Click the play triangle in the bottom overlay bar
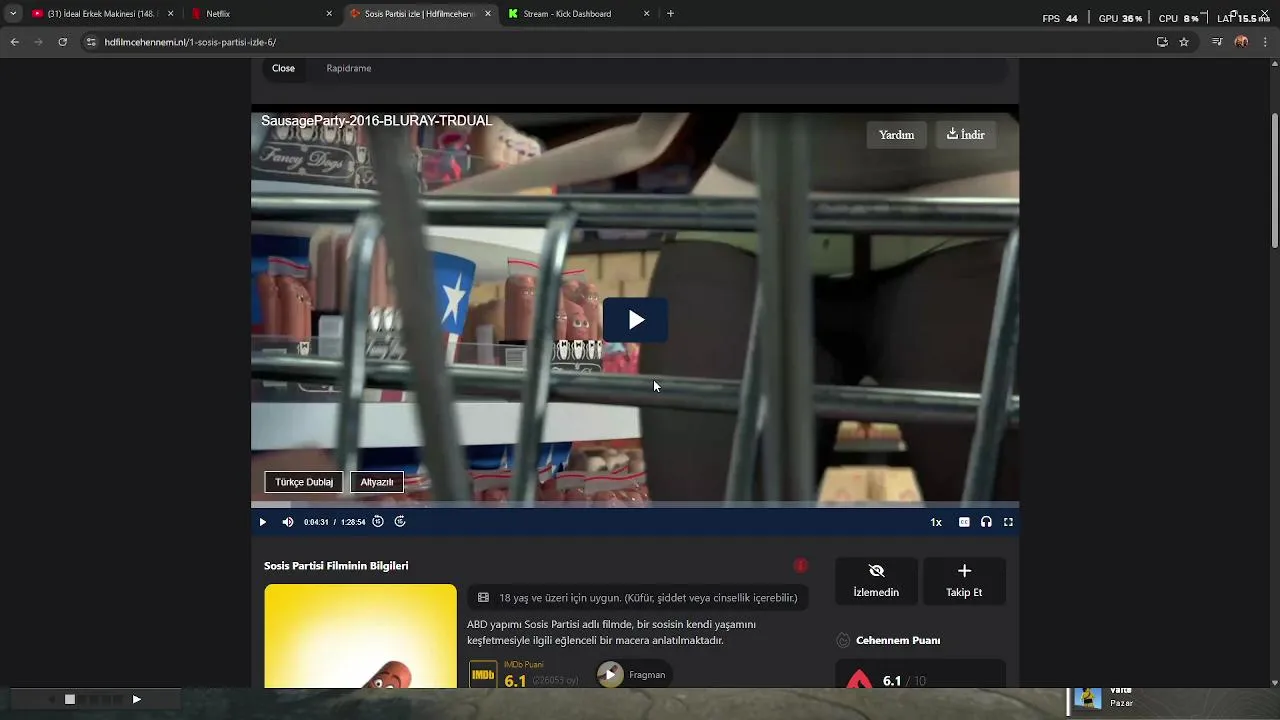This screenshot has height=720, width=1280. pyautogui.click(x=136, y=699)
